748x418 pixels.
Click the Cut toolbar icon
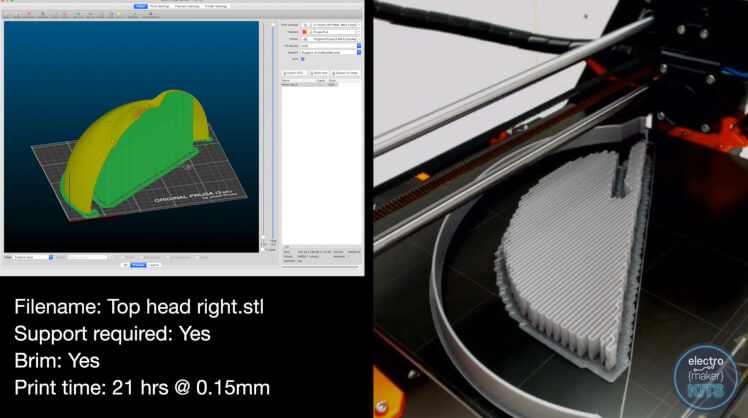pyautogui.click(x=119, y=14)
